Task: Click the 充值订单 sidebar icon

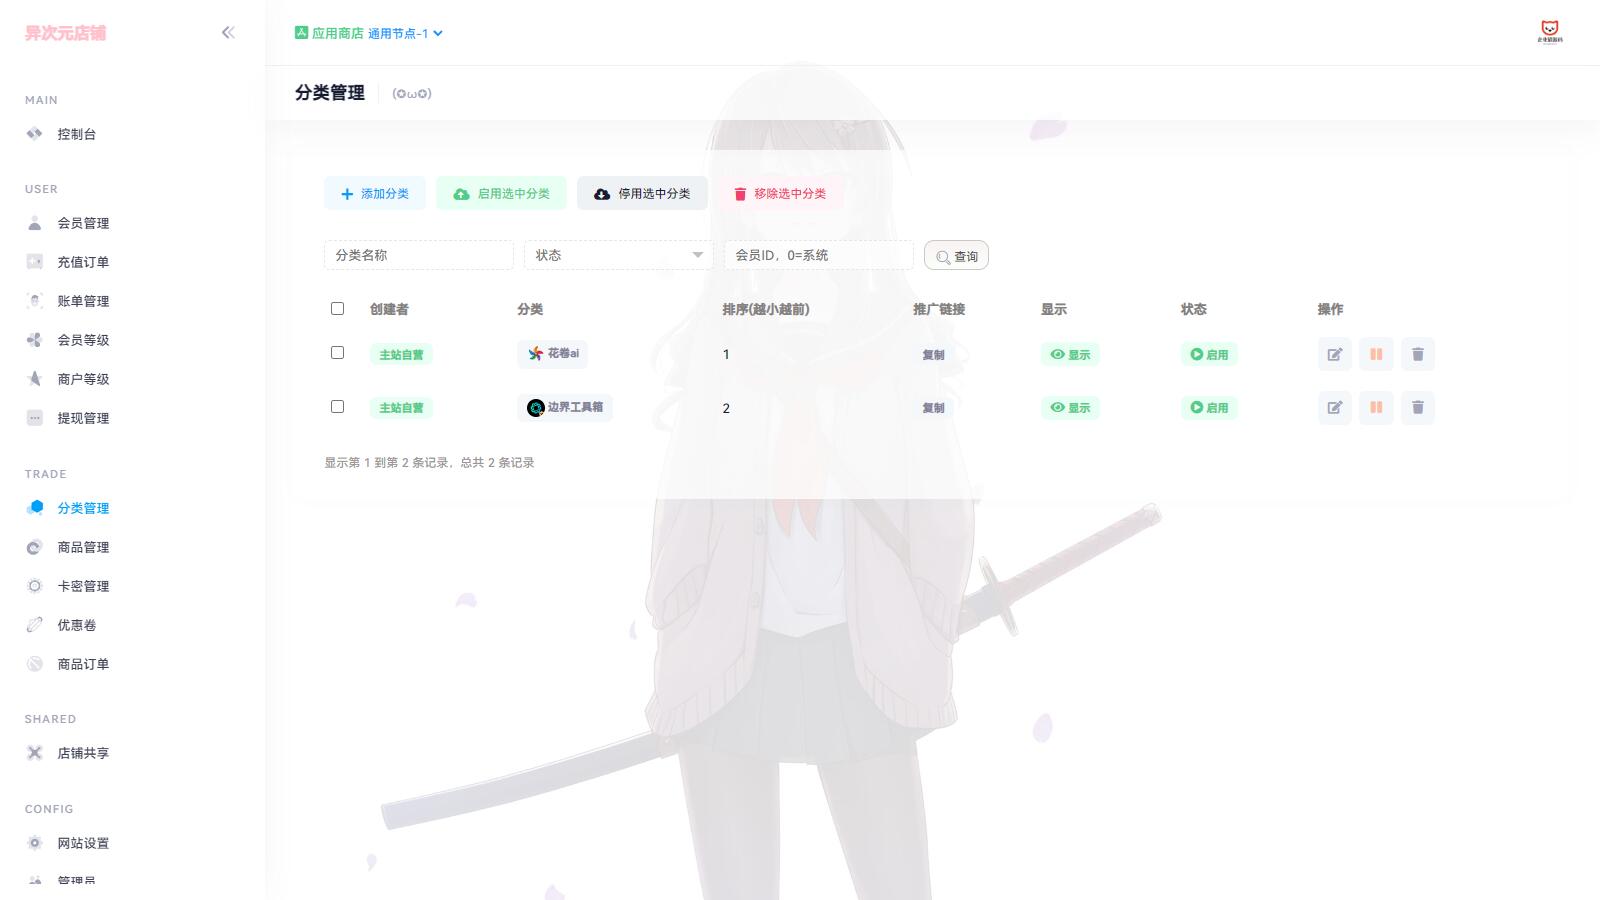Action: click(35, 262)
